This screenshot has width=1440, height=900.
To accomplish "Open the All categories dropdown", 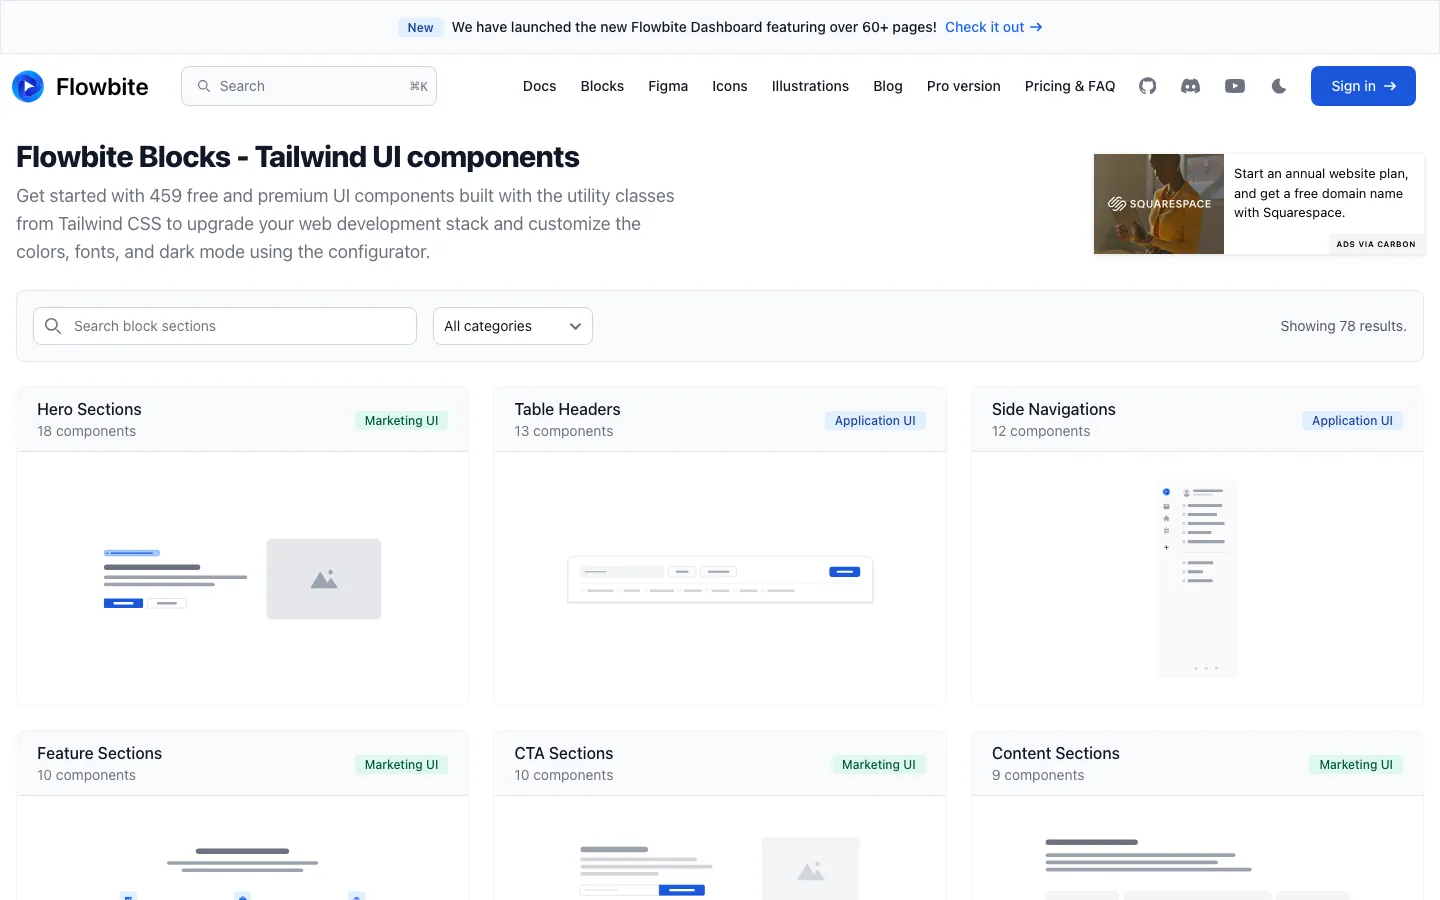I will [513, 326].
